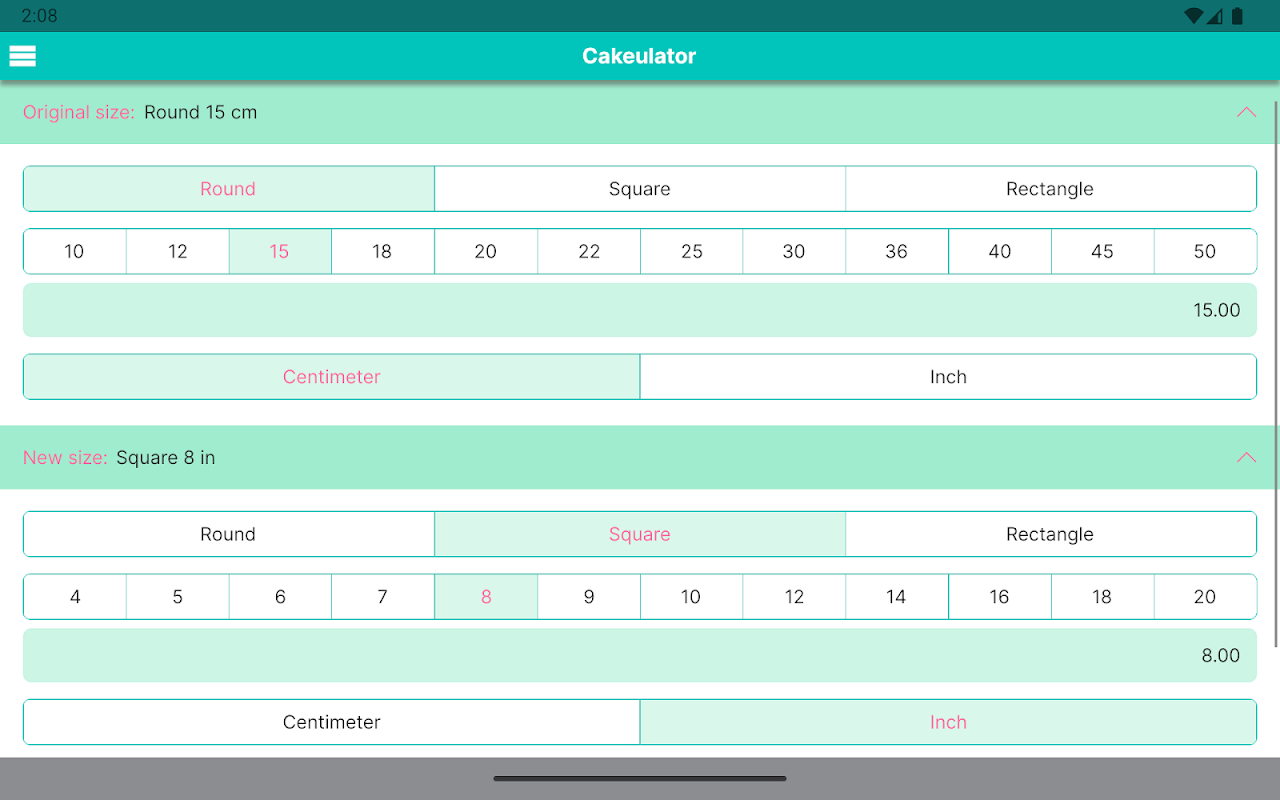Choose Centimeter unit for new size
The image size is (1280, 800).
[x=332, y=722]
